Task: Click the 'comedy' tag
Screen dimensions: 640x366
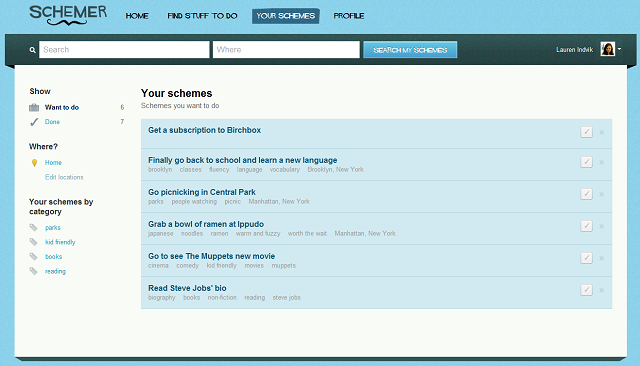Action: point(187,265)
